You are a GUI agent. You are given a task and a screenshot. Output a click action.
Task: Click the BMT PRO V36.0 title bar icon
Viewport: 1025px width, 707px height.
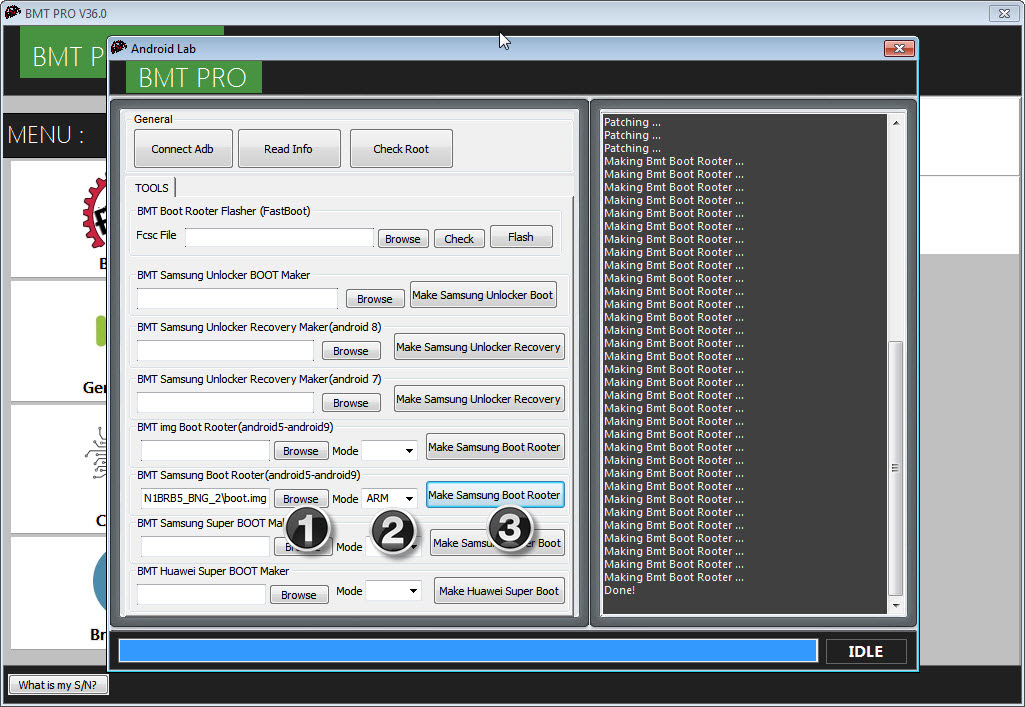[12, 12]
